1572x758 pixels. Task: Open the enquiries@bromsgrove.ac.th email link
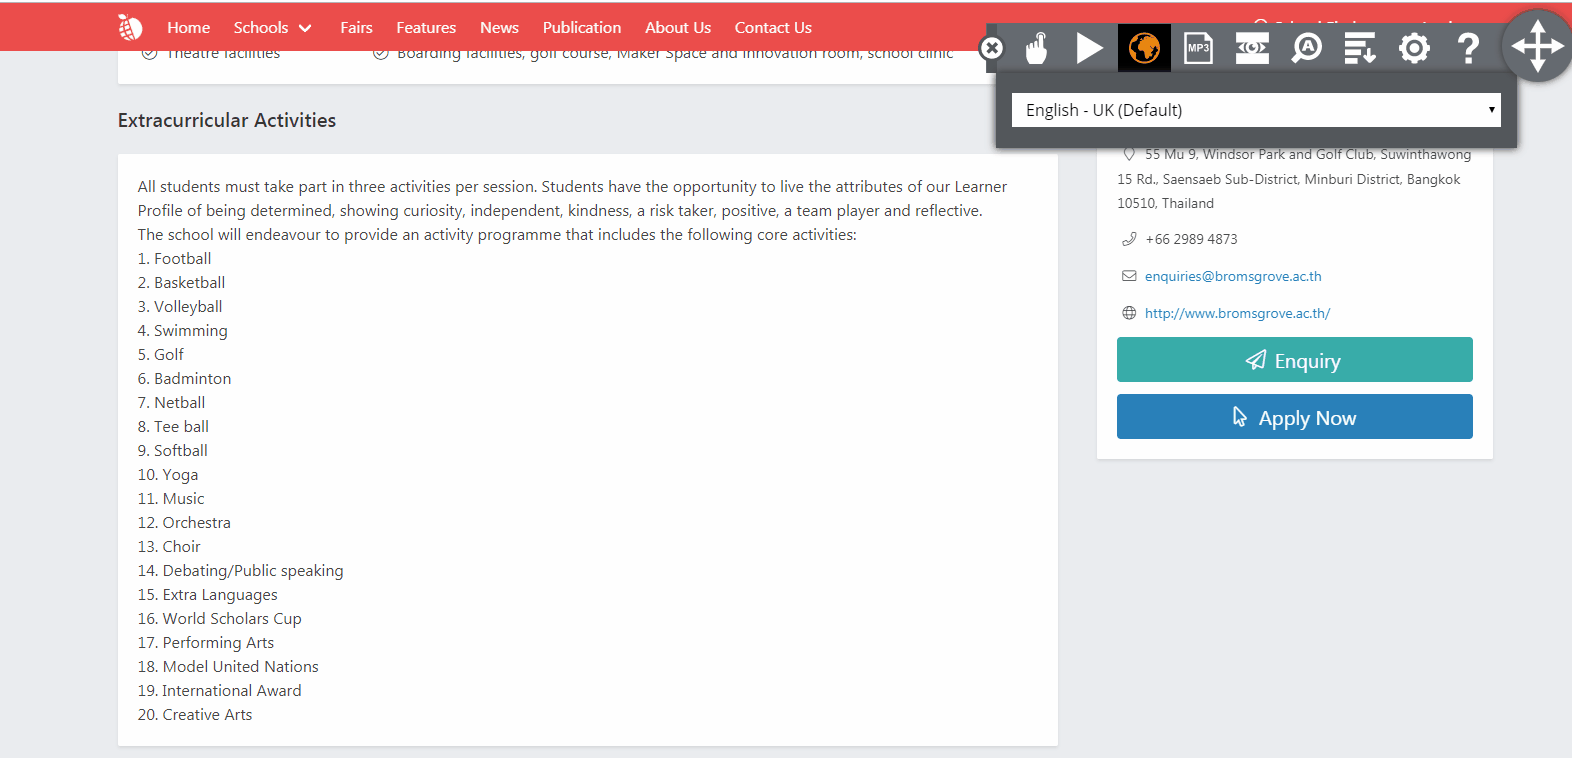pyautogui.click(x=1232, y=277)
